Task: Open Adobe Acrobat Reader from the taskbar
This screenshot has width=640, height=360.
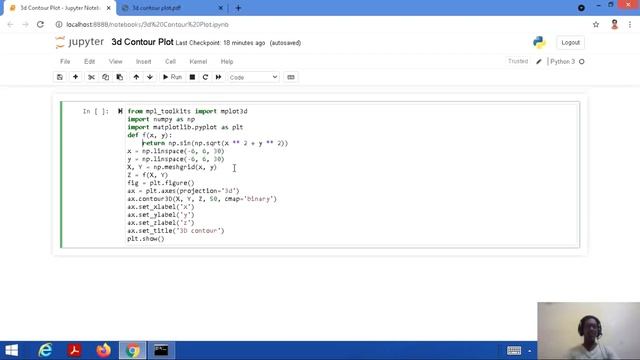Action: (75, 350)
